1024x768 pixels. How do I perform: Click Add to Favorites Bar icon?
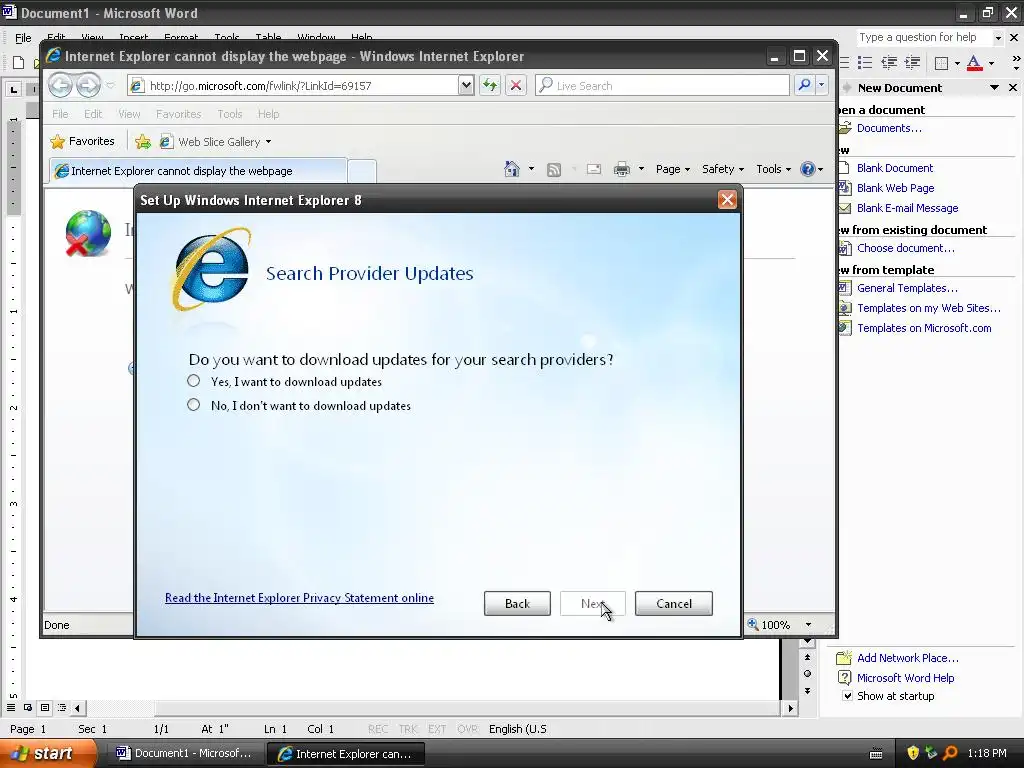[142, 141]
